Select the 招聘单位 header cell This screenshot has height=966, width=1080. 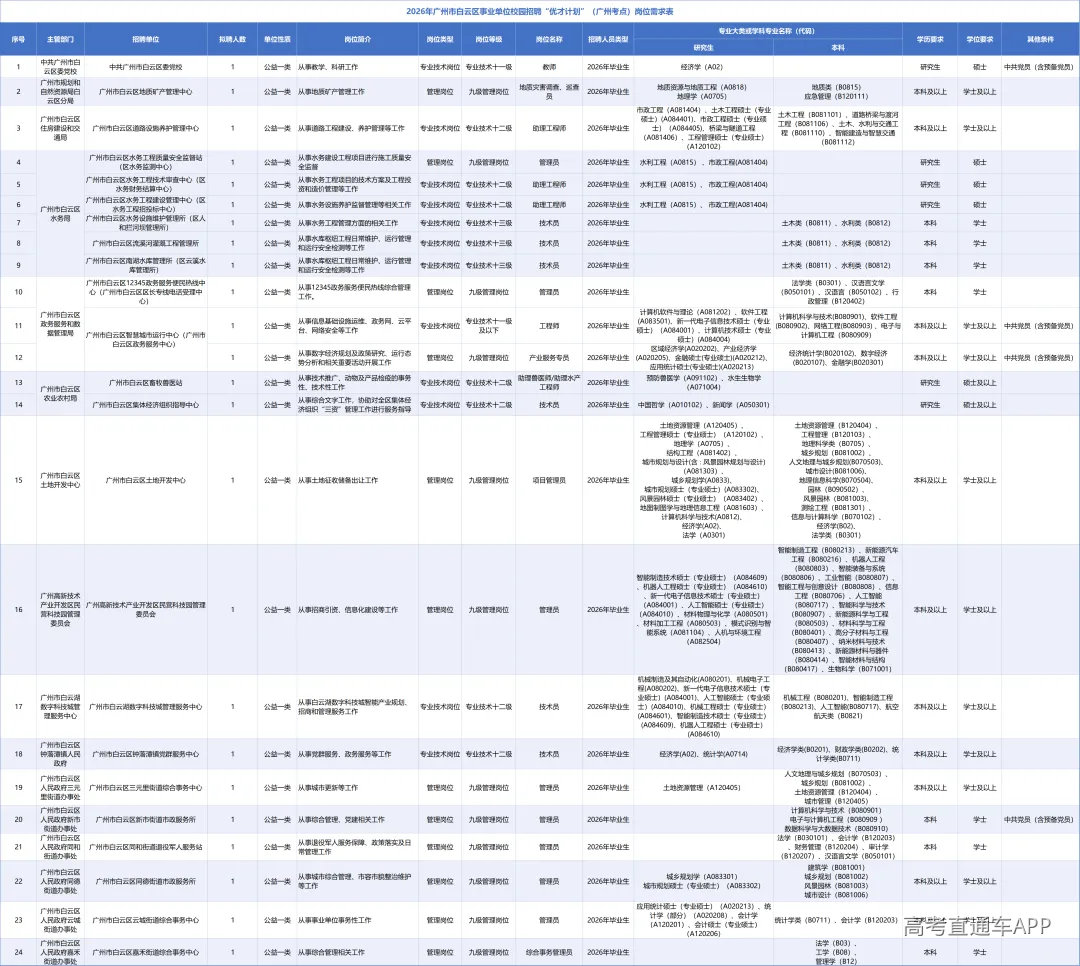click(x=145, y=39)
